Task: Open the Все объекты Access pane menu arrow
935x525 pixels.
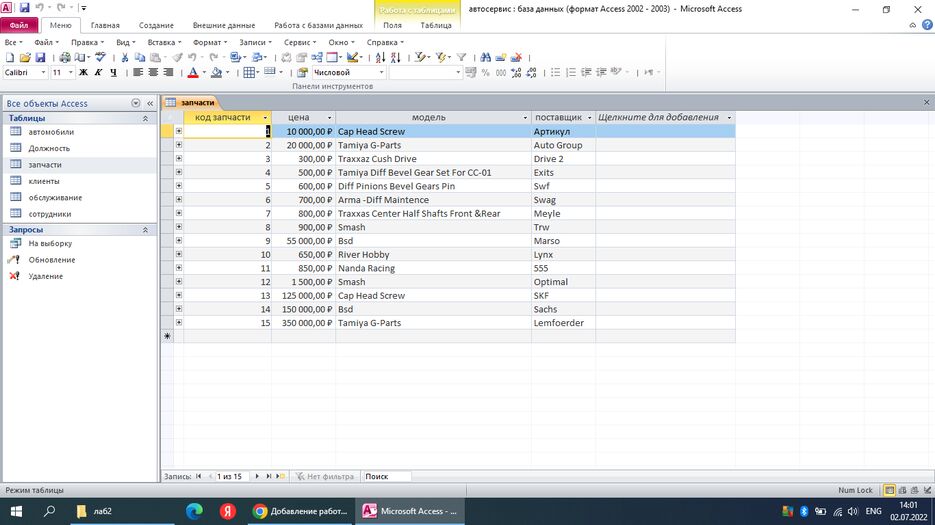Action: (x=136, y=103)
